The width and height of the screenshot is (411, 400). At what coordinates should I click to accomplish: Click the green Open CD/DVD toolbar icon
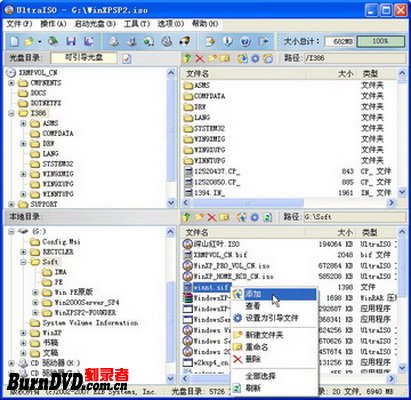[53, 41]
